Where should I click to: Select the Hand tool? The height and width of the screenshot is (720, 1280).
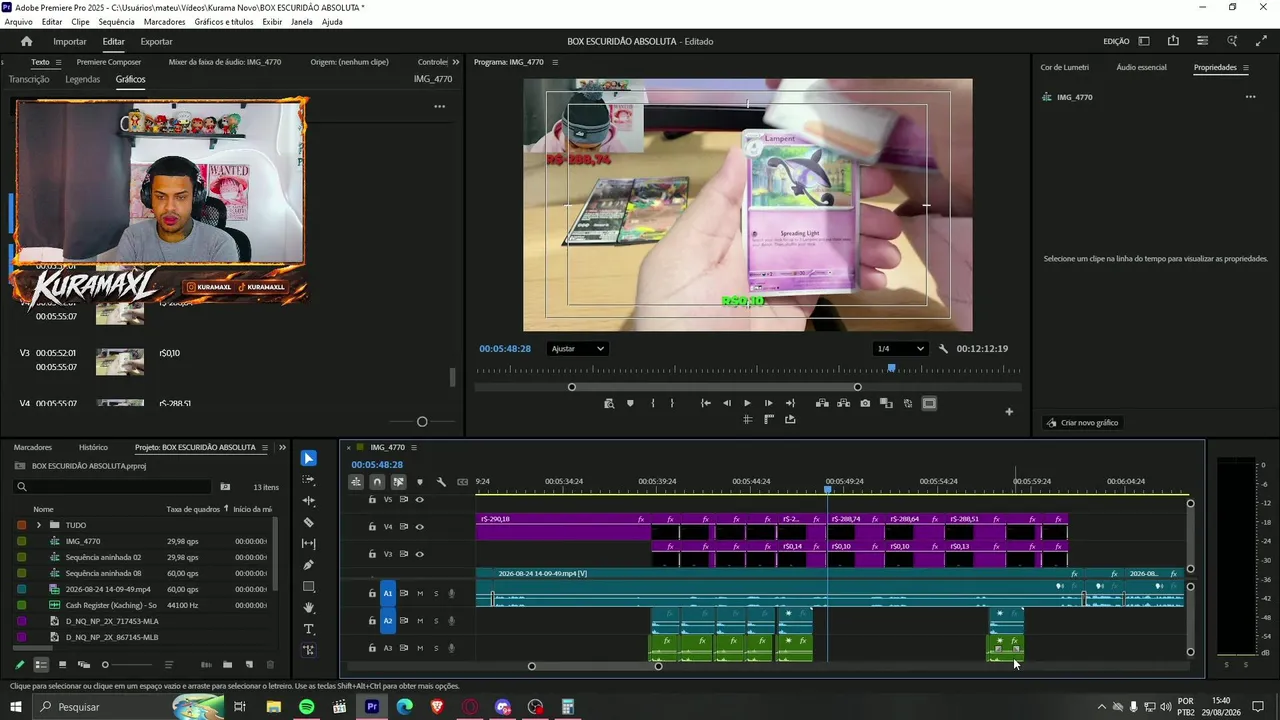(309, 607)
